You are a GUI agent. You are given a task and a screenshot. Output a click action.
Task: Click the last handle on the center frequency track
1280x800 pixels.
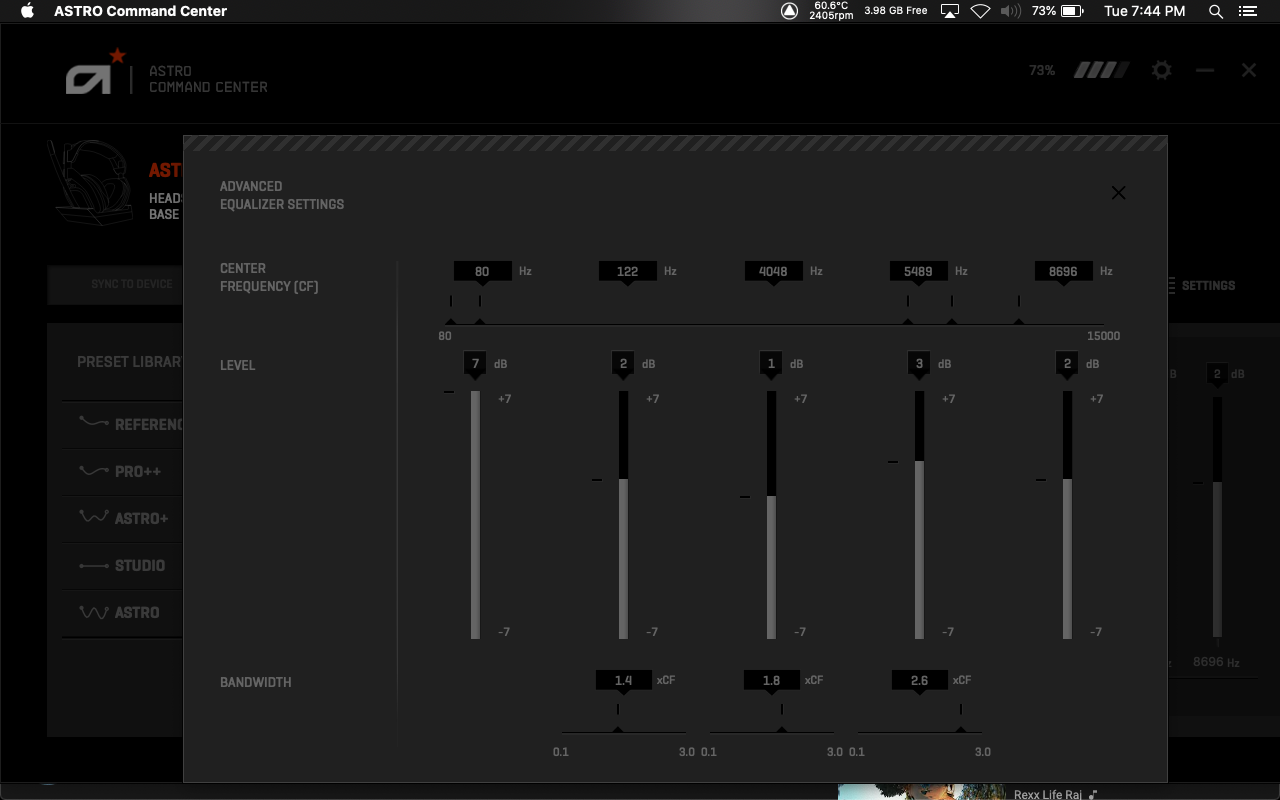1019,321
